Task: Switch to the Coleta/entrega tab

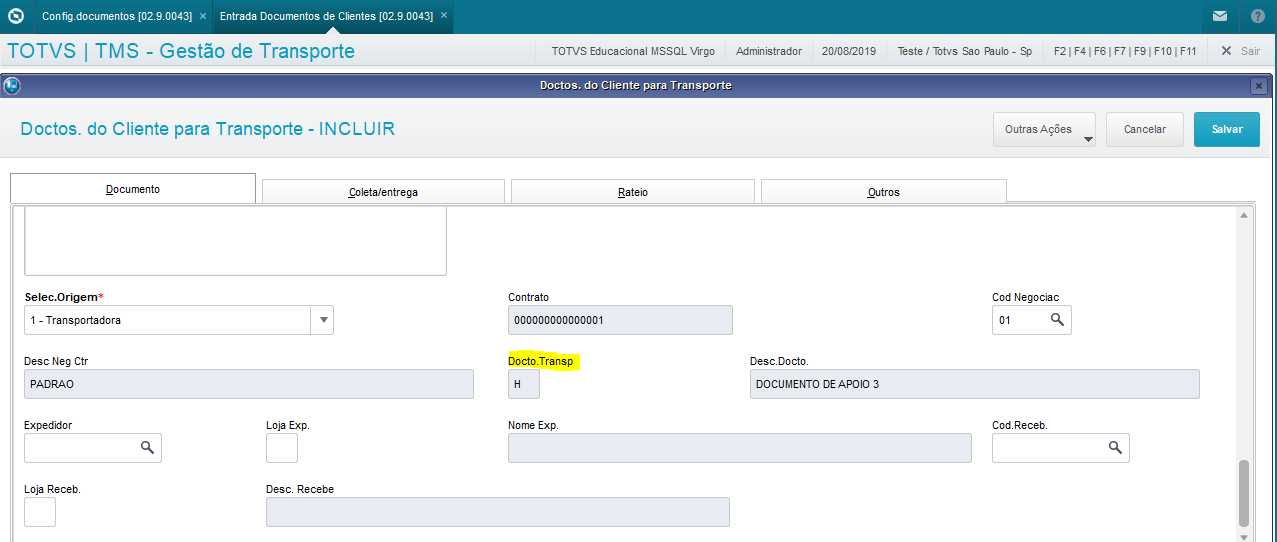Action: tap(383, 192)
